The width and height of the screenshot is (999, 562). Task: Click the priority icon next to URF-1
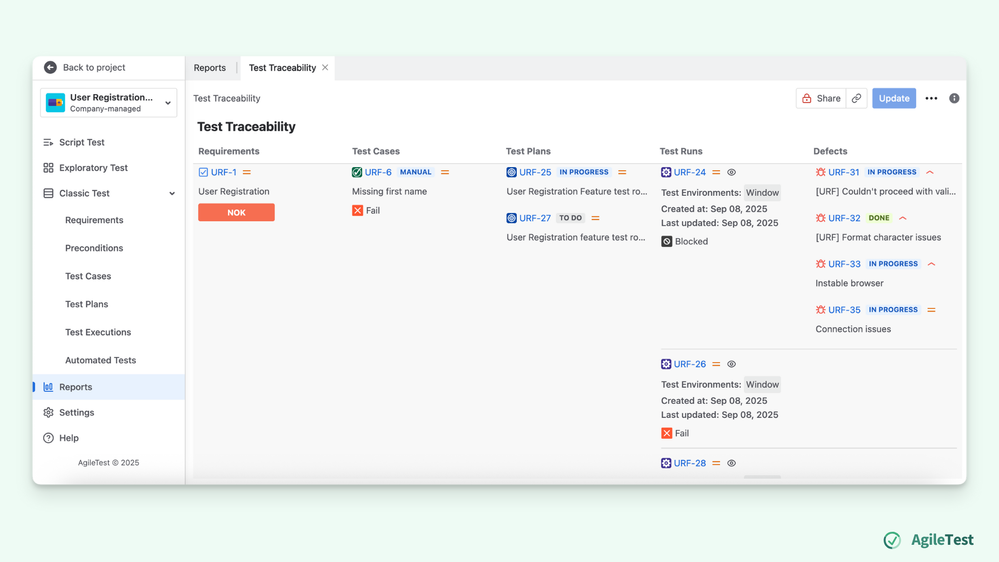click(247, 172)
